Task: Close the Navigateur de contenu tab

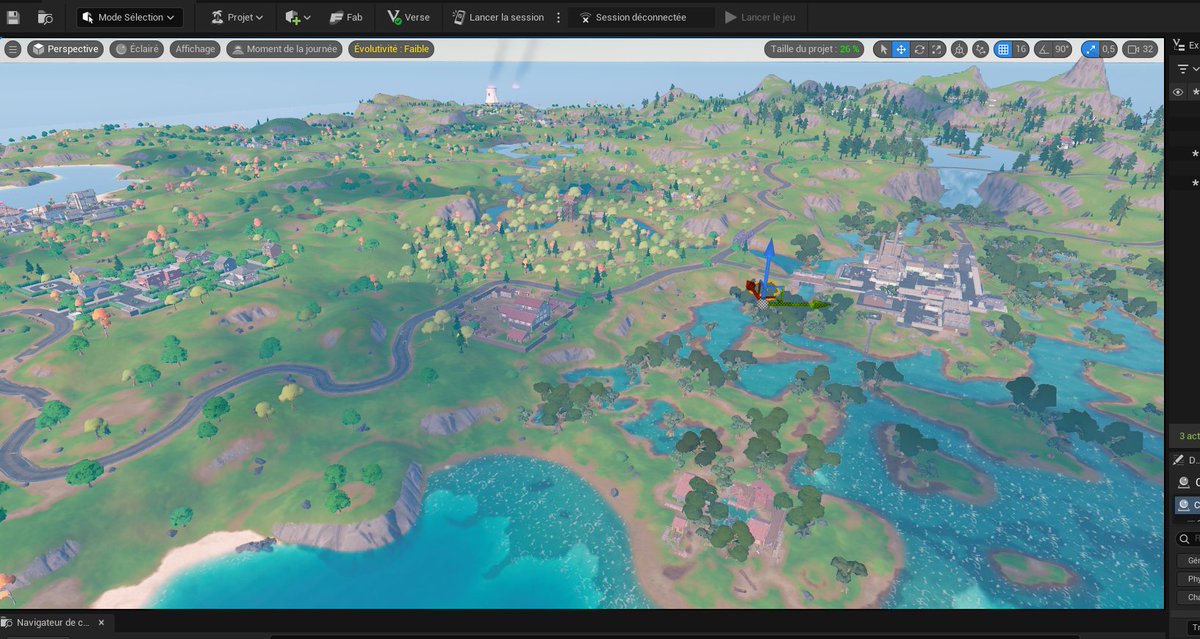Action: (x=102, y=622)
